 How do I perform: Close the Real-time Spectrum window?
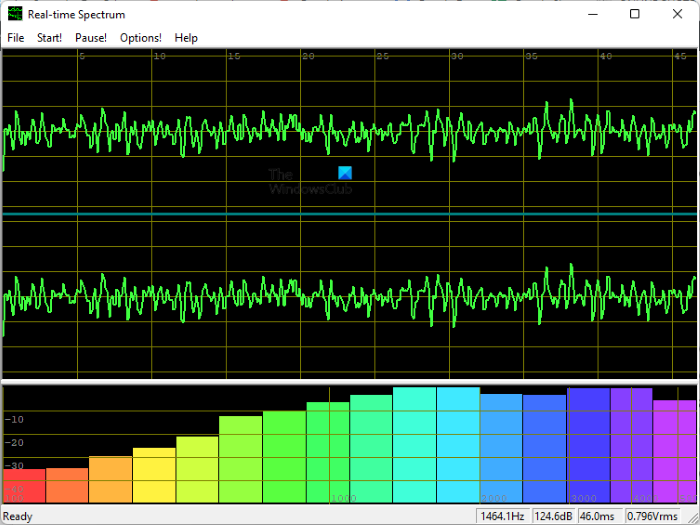(x=678, y=14)
